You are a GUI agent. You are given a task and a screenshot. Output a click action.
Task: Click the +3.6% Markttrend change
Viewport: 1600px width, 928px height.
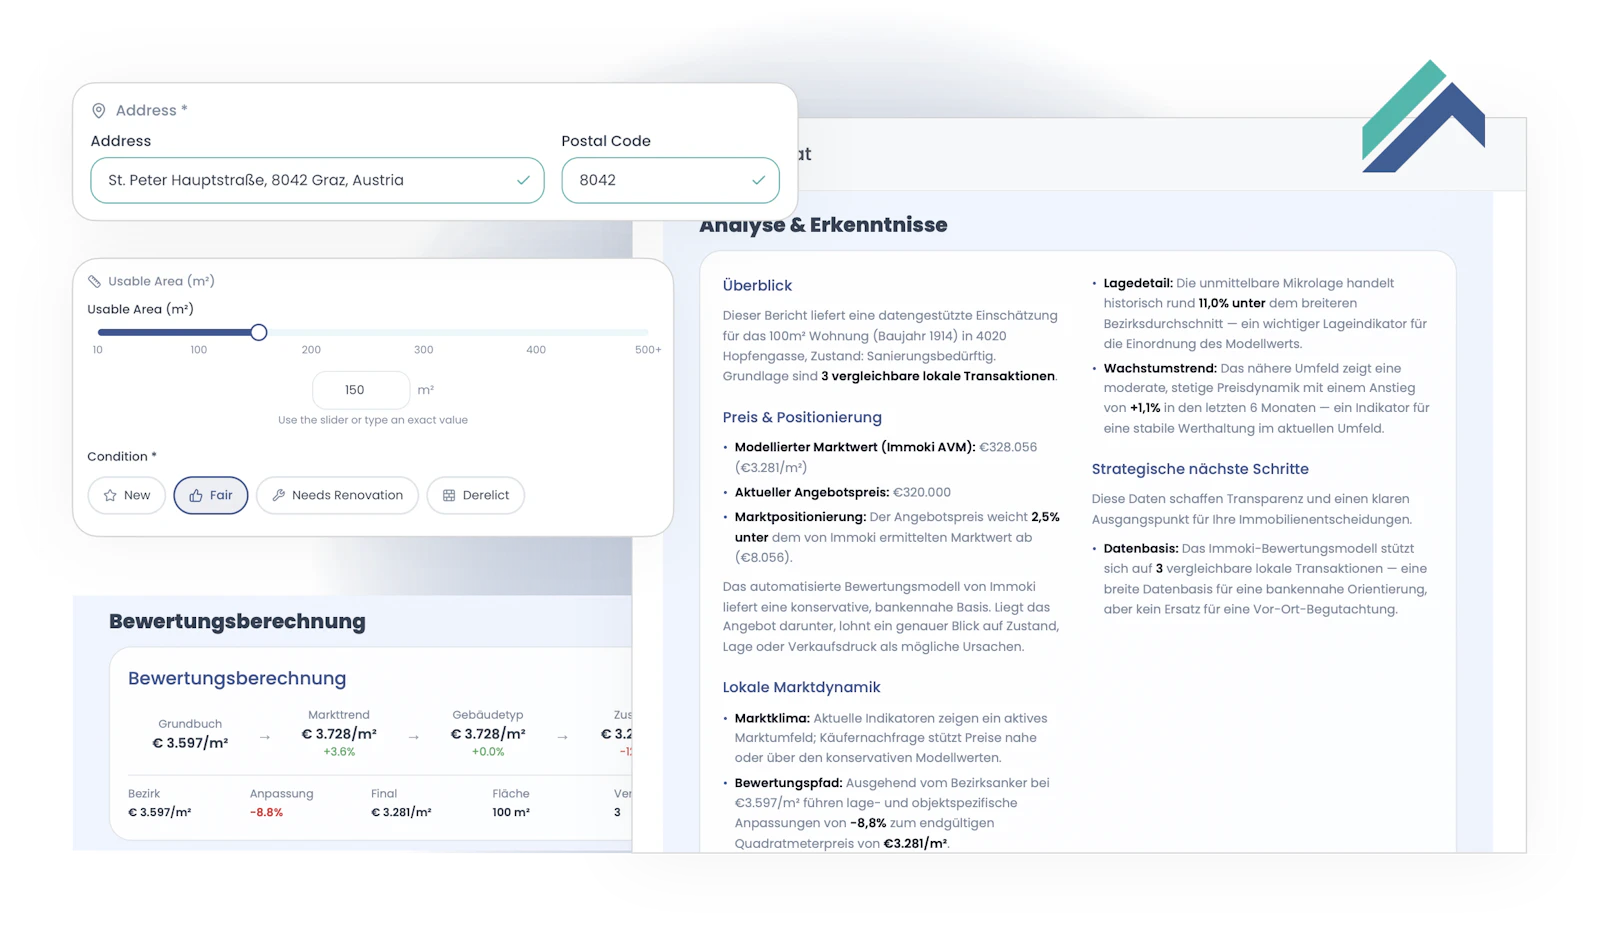point(339,752)
